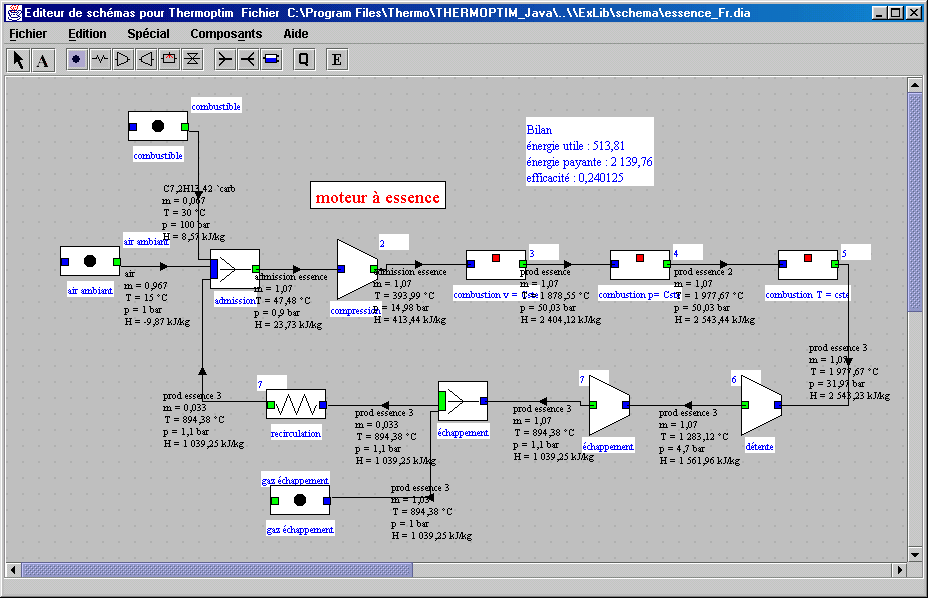Open the Composants menu
Image resolution: width=928 pixels, height=598 pixels.
(x=226, y=34)
